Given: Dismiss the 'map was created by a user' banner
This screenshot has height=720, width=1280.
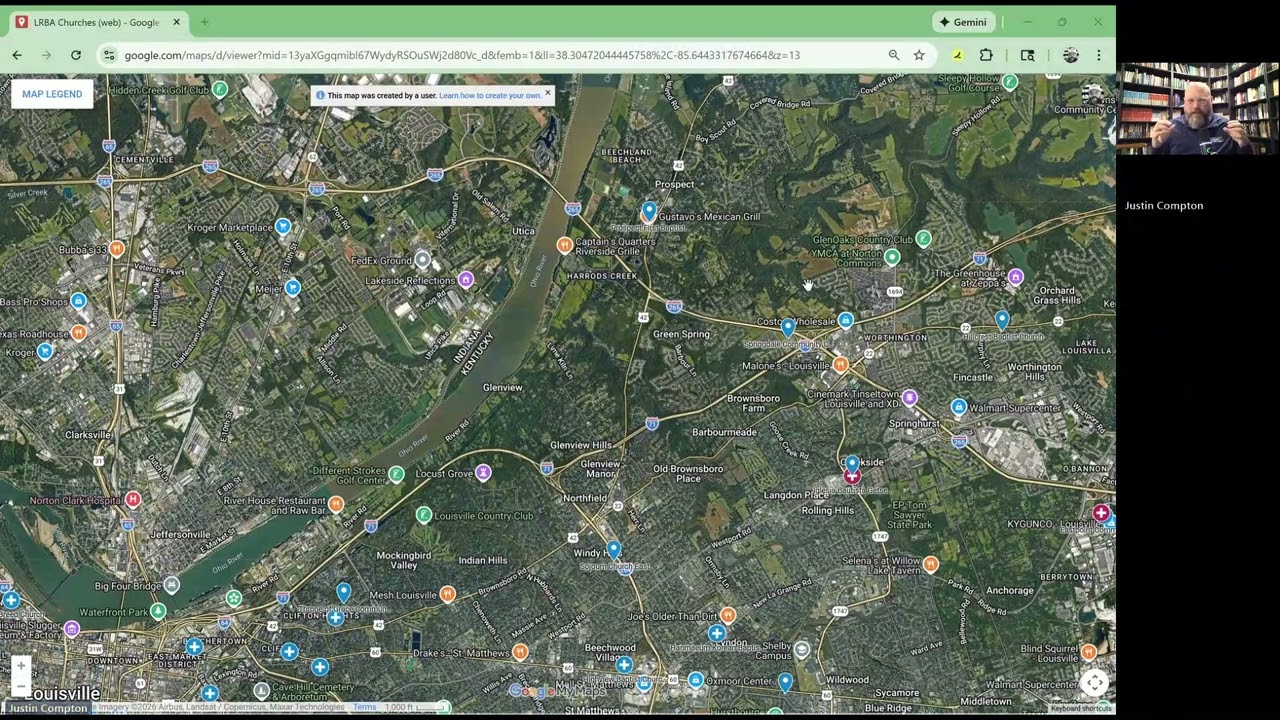Looking at the screenshot, I should coord(547,92).
